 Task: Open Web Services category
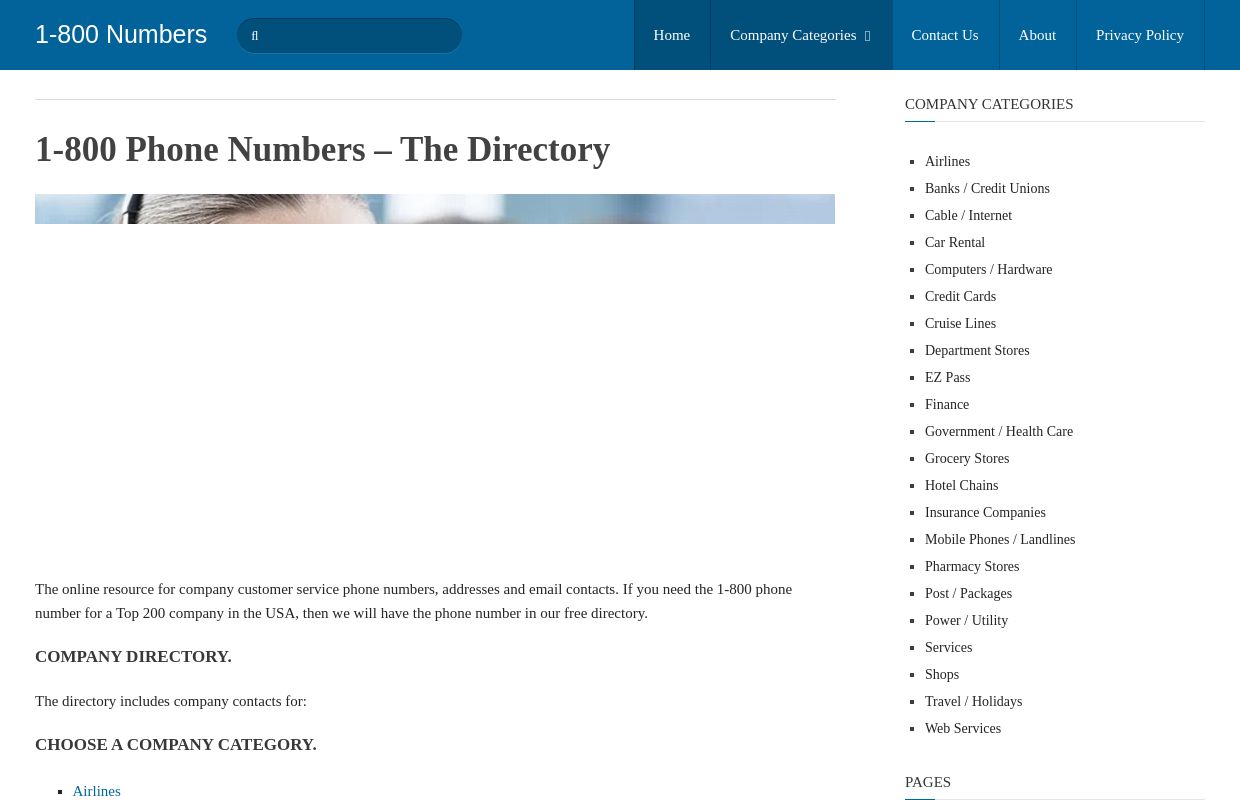point(963,729)
